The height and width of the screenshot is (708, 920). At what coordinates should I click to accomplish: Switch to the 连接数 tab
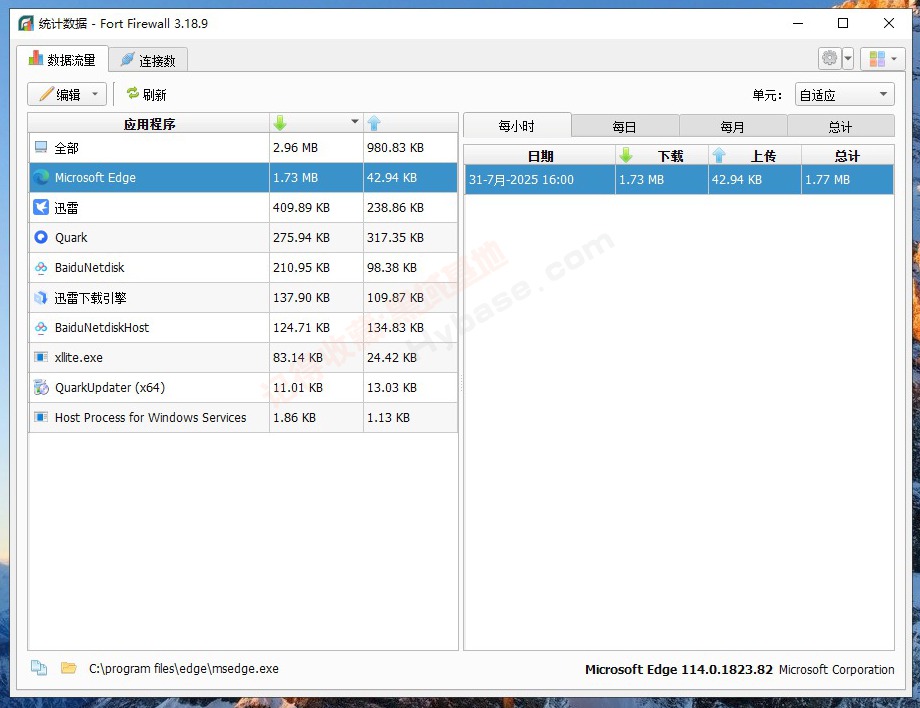(148, 60)
